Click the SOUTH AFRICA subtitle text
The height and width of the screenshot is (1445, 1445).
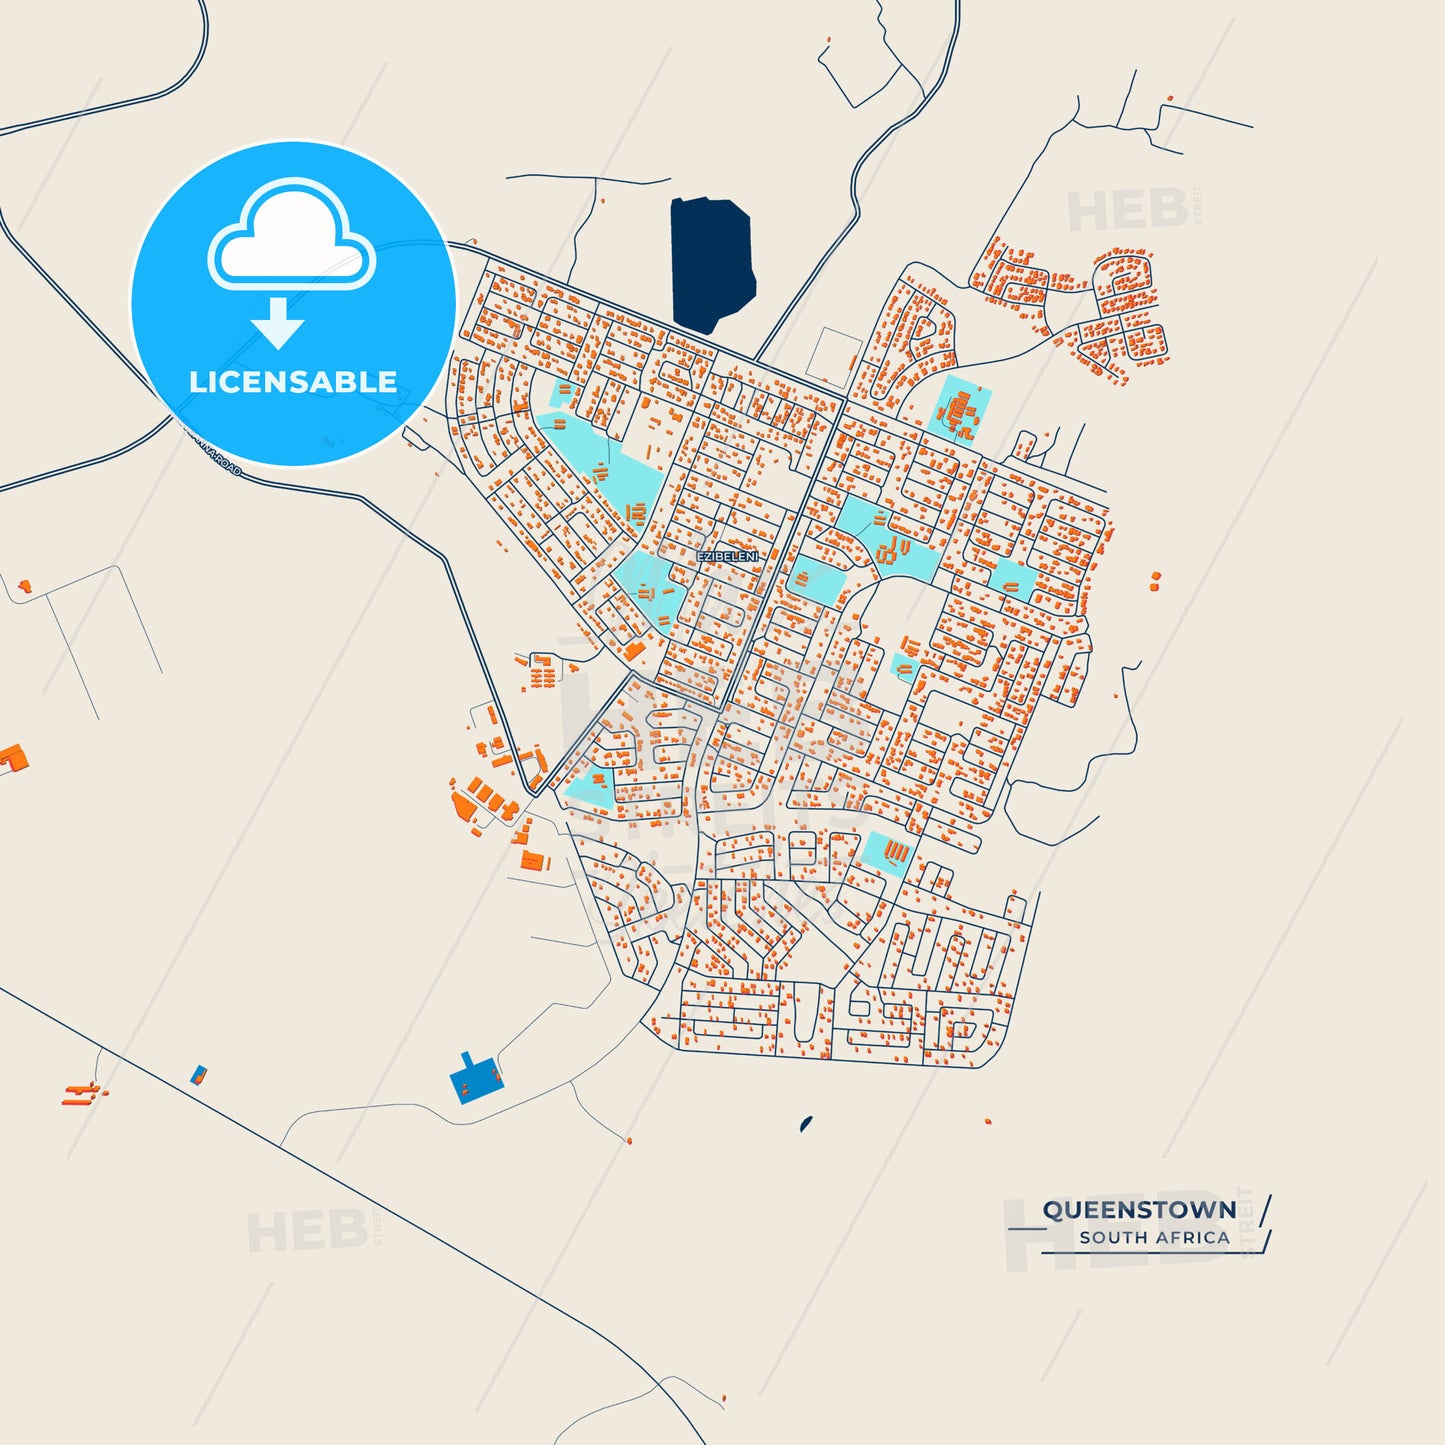1154,1238
